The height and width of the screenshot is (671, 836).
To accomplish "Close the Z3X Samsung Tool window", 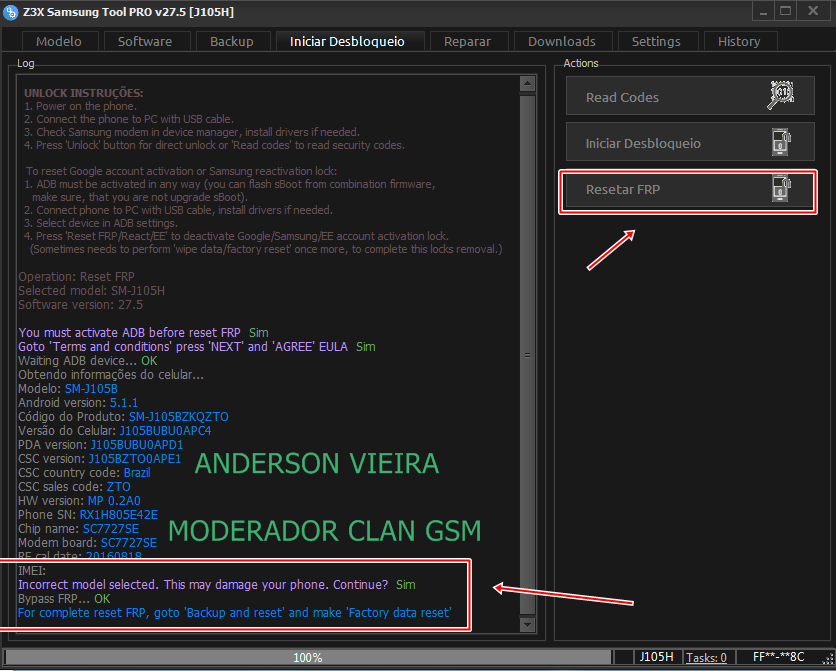I will tap(813, 12).
